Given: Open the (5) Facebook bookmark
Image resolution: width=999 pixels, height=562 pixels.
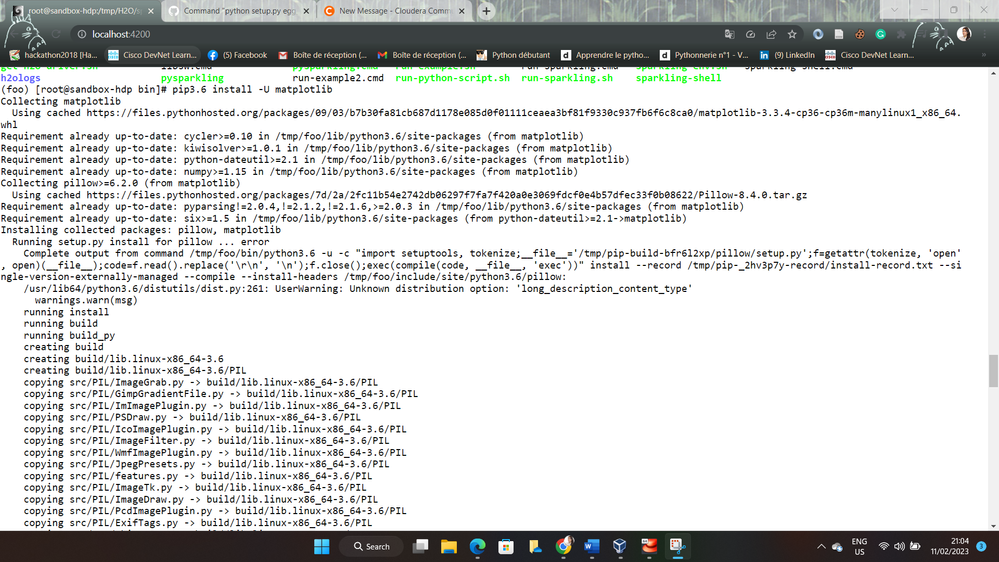Looking at the screenshot, I should point(238,55).
